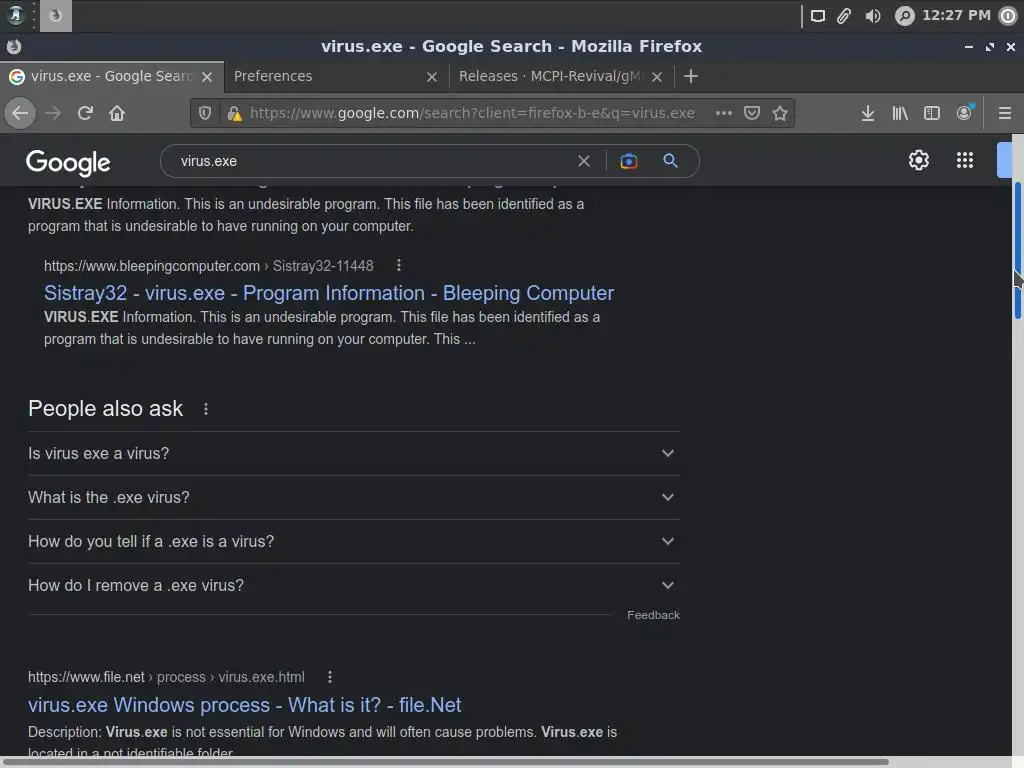View site security lock warning info
The image size is (1024, 768).
pos(234,114)
